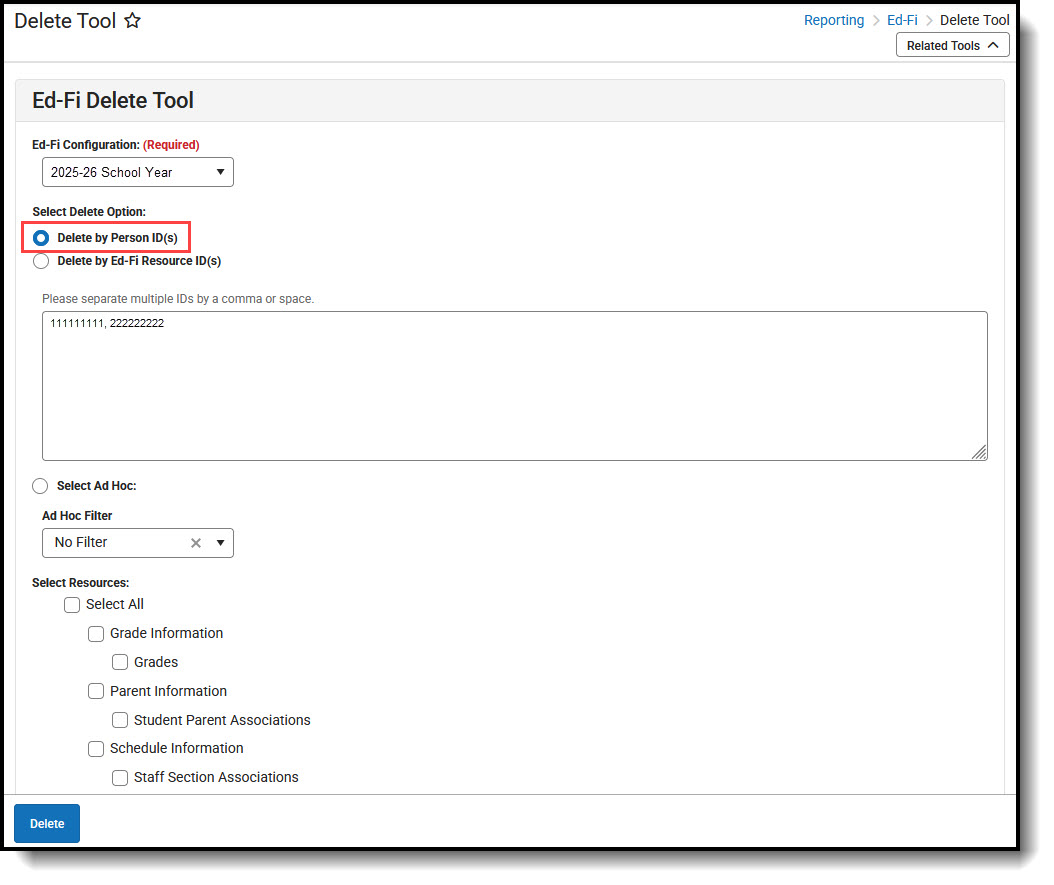Choose the Select Ad Hoc radio button
1054x885 pixels.
[x=40, y=486]
